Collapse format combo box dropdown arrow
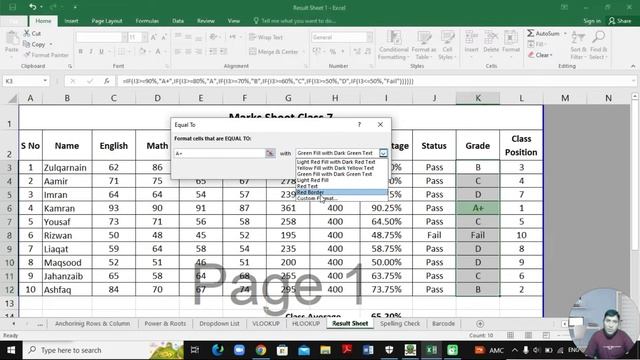This screenshot has height=360, width=640. [383, 153]
